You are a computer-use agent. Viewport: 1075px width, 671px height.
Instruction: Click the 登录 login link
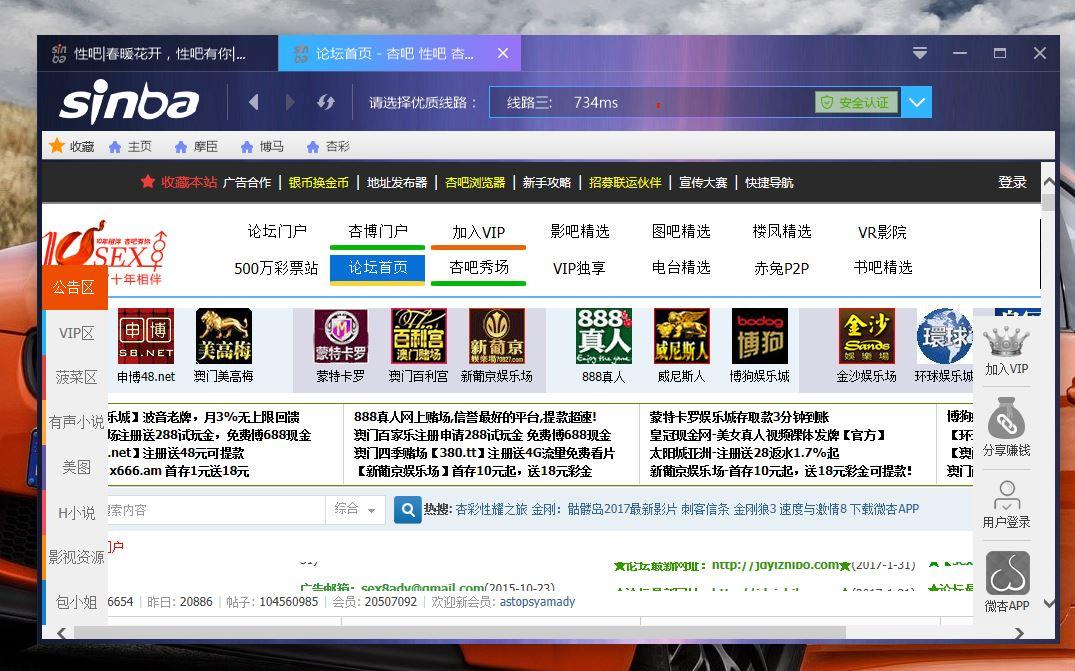[1012, 182]
